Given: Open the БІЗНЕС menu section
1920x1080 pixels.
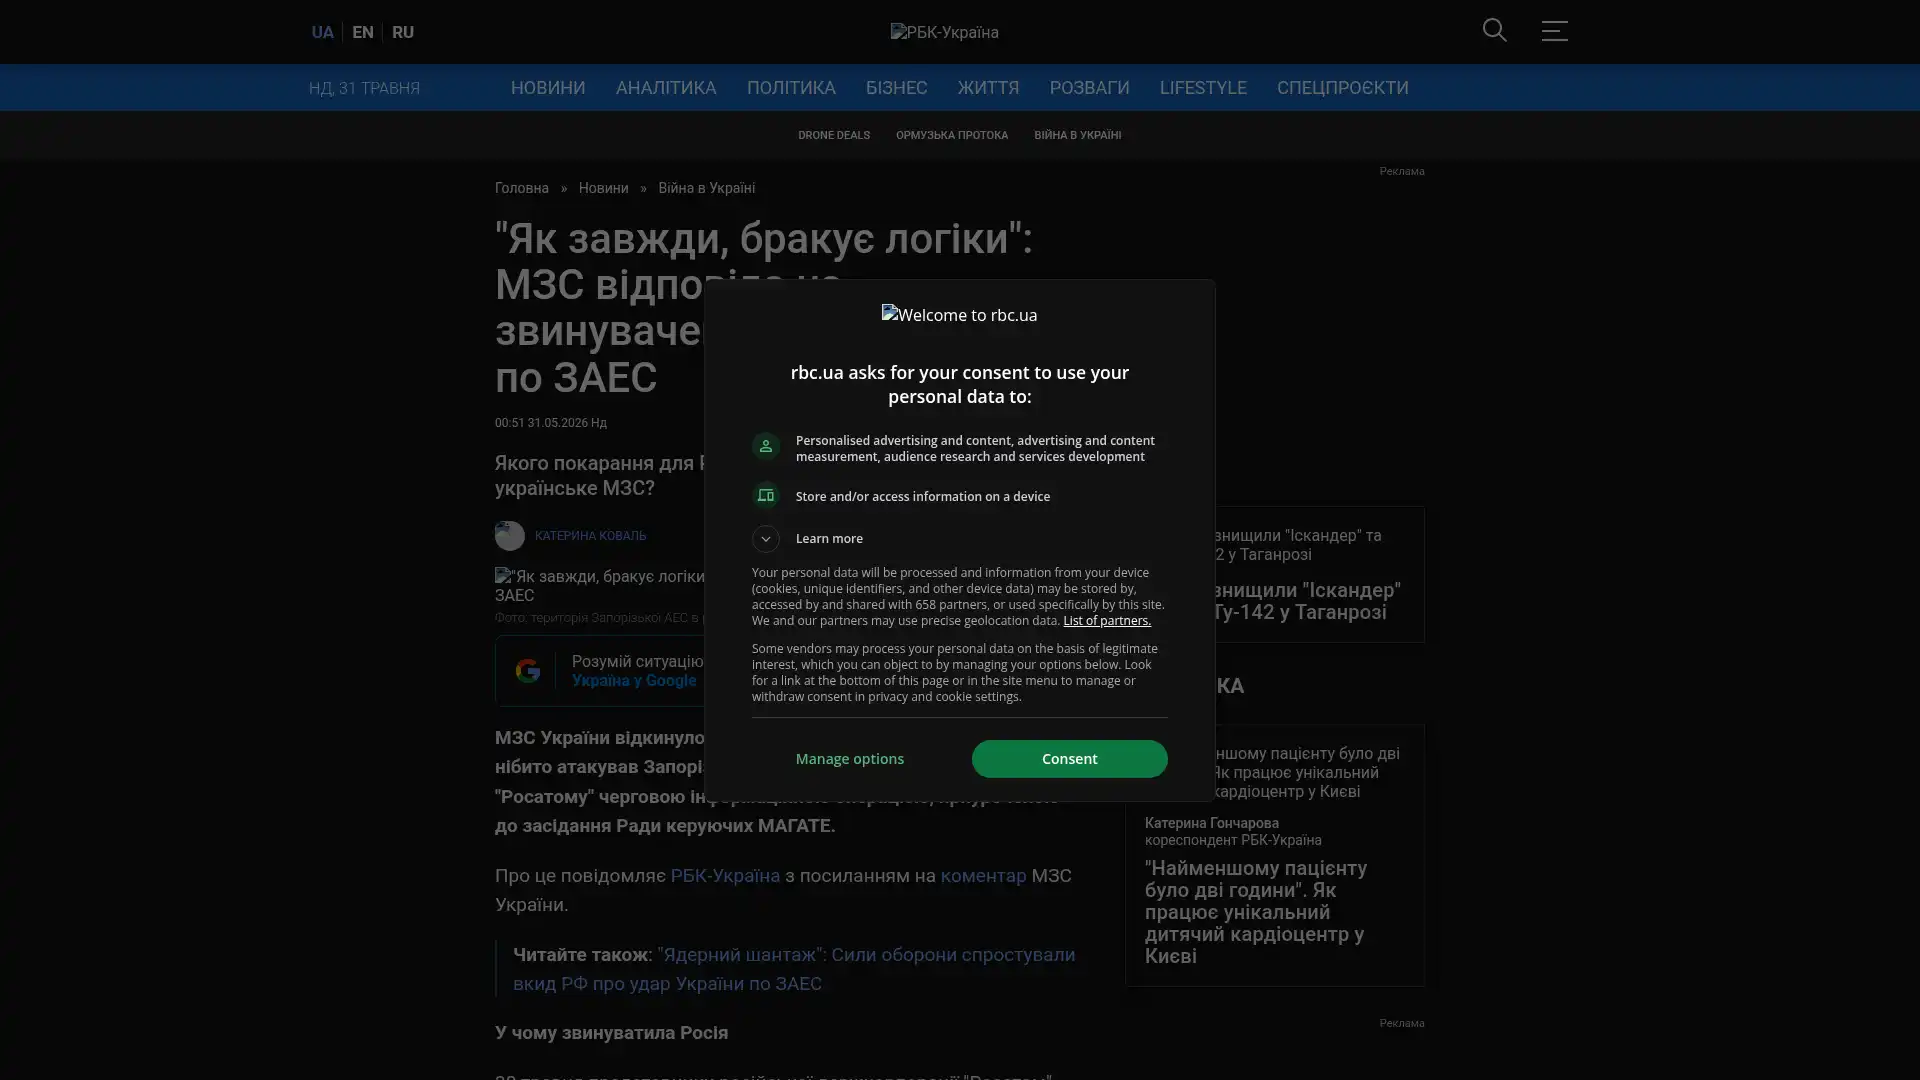Looking at the screenshot, I should click(x=896, y=88).
